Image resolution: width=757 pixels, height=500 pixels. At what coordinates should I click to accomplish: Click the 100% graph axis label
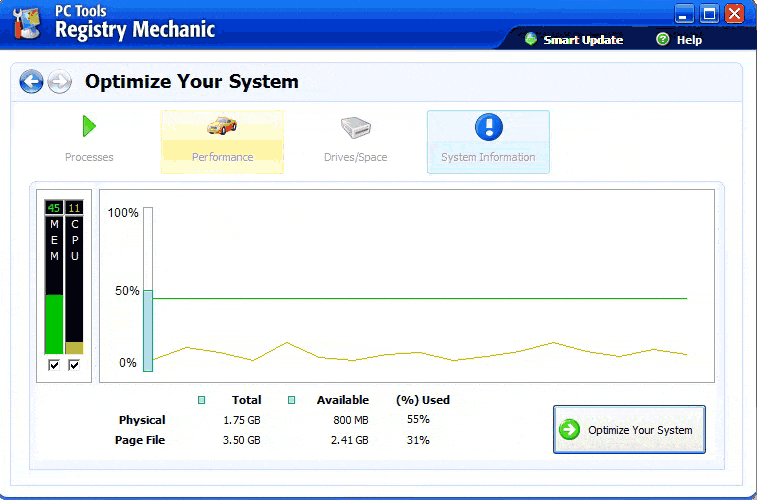[x=123, y=213]
